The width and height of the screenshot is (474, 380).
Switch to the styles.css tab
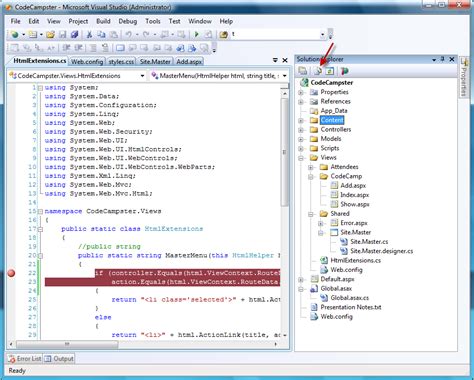(x=121, y=62)
